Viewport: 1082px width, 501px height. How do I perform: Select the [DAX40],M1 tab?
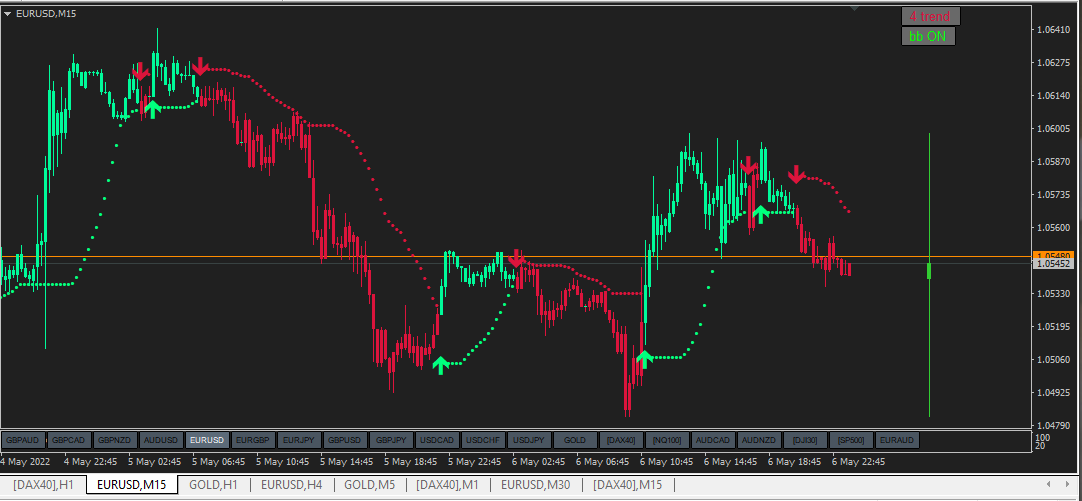click(446, 485)
